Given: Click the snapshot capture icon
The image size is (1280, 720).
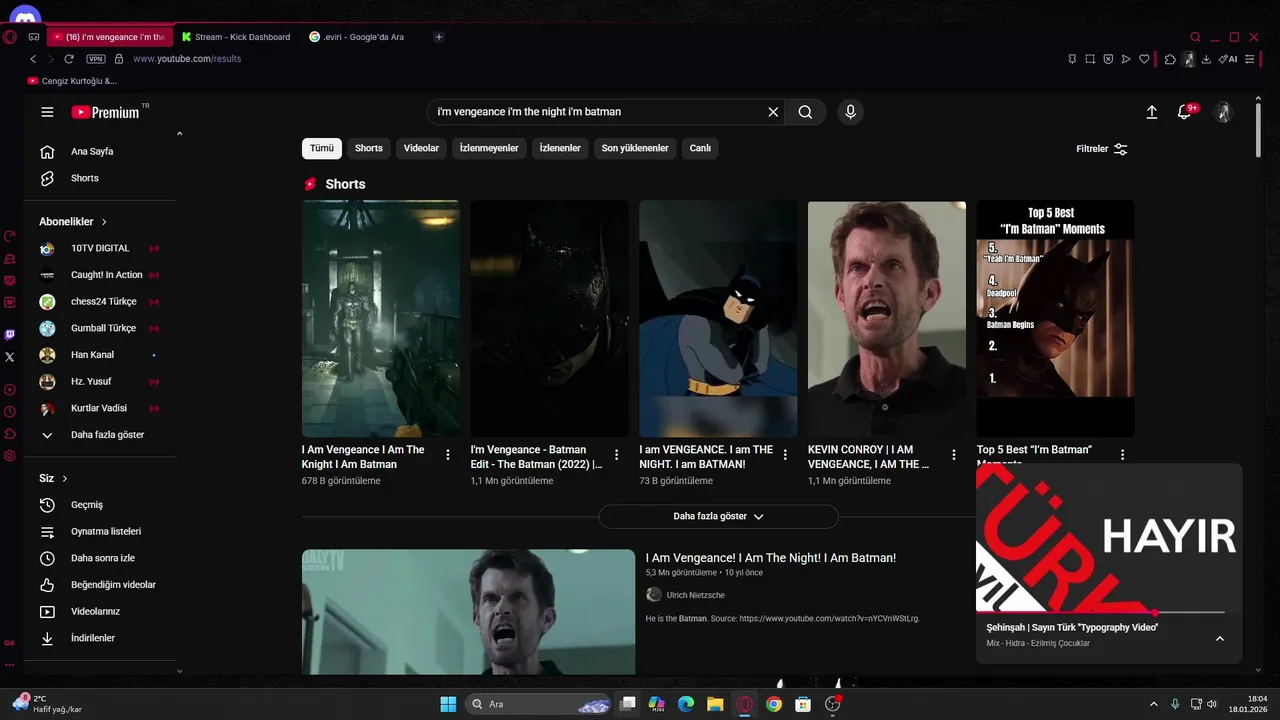Looking at the screenshot, I should click(x=1090, y=59).
